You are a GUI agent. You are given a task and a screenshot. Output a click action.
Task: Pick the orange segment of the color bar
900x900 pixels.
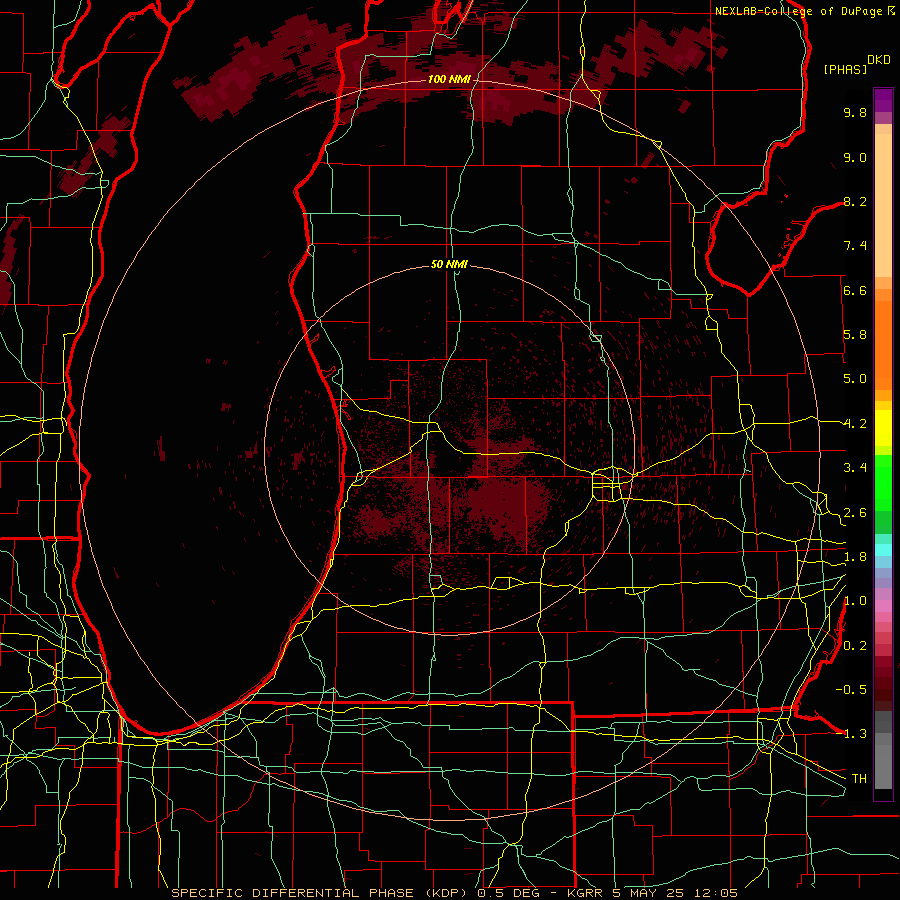pos(883,344)
